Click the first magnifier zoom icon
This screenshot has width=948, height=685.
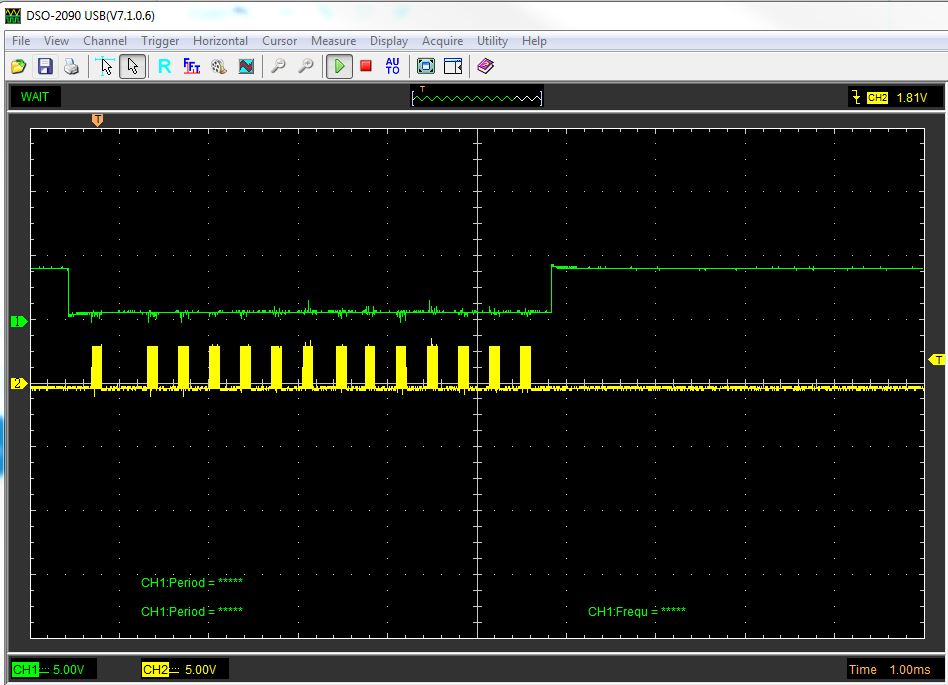click(279, 66)
